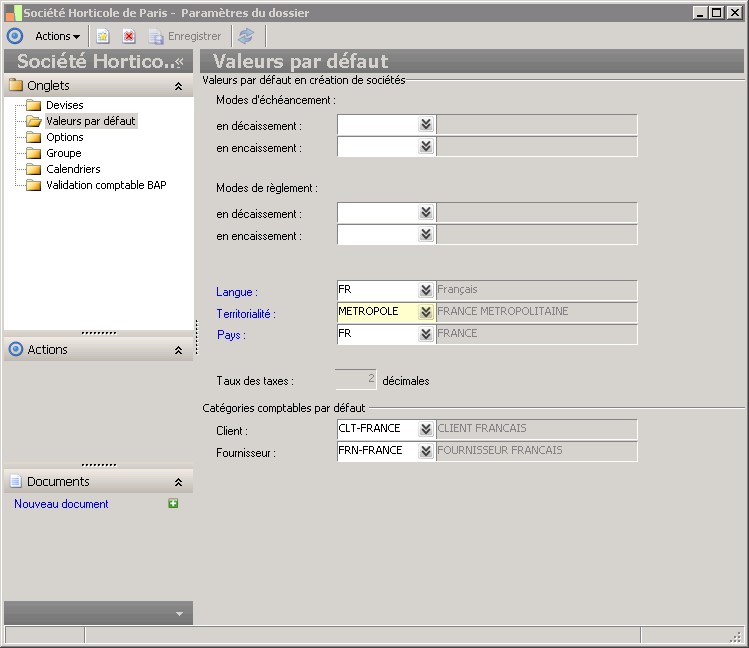This screenshot has height=648, width=749.
Task: Collapse the left sidebar with double-chevron icon
Action: pyautogui.click(x=179, y=62)
